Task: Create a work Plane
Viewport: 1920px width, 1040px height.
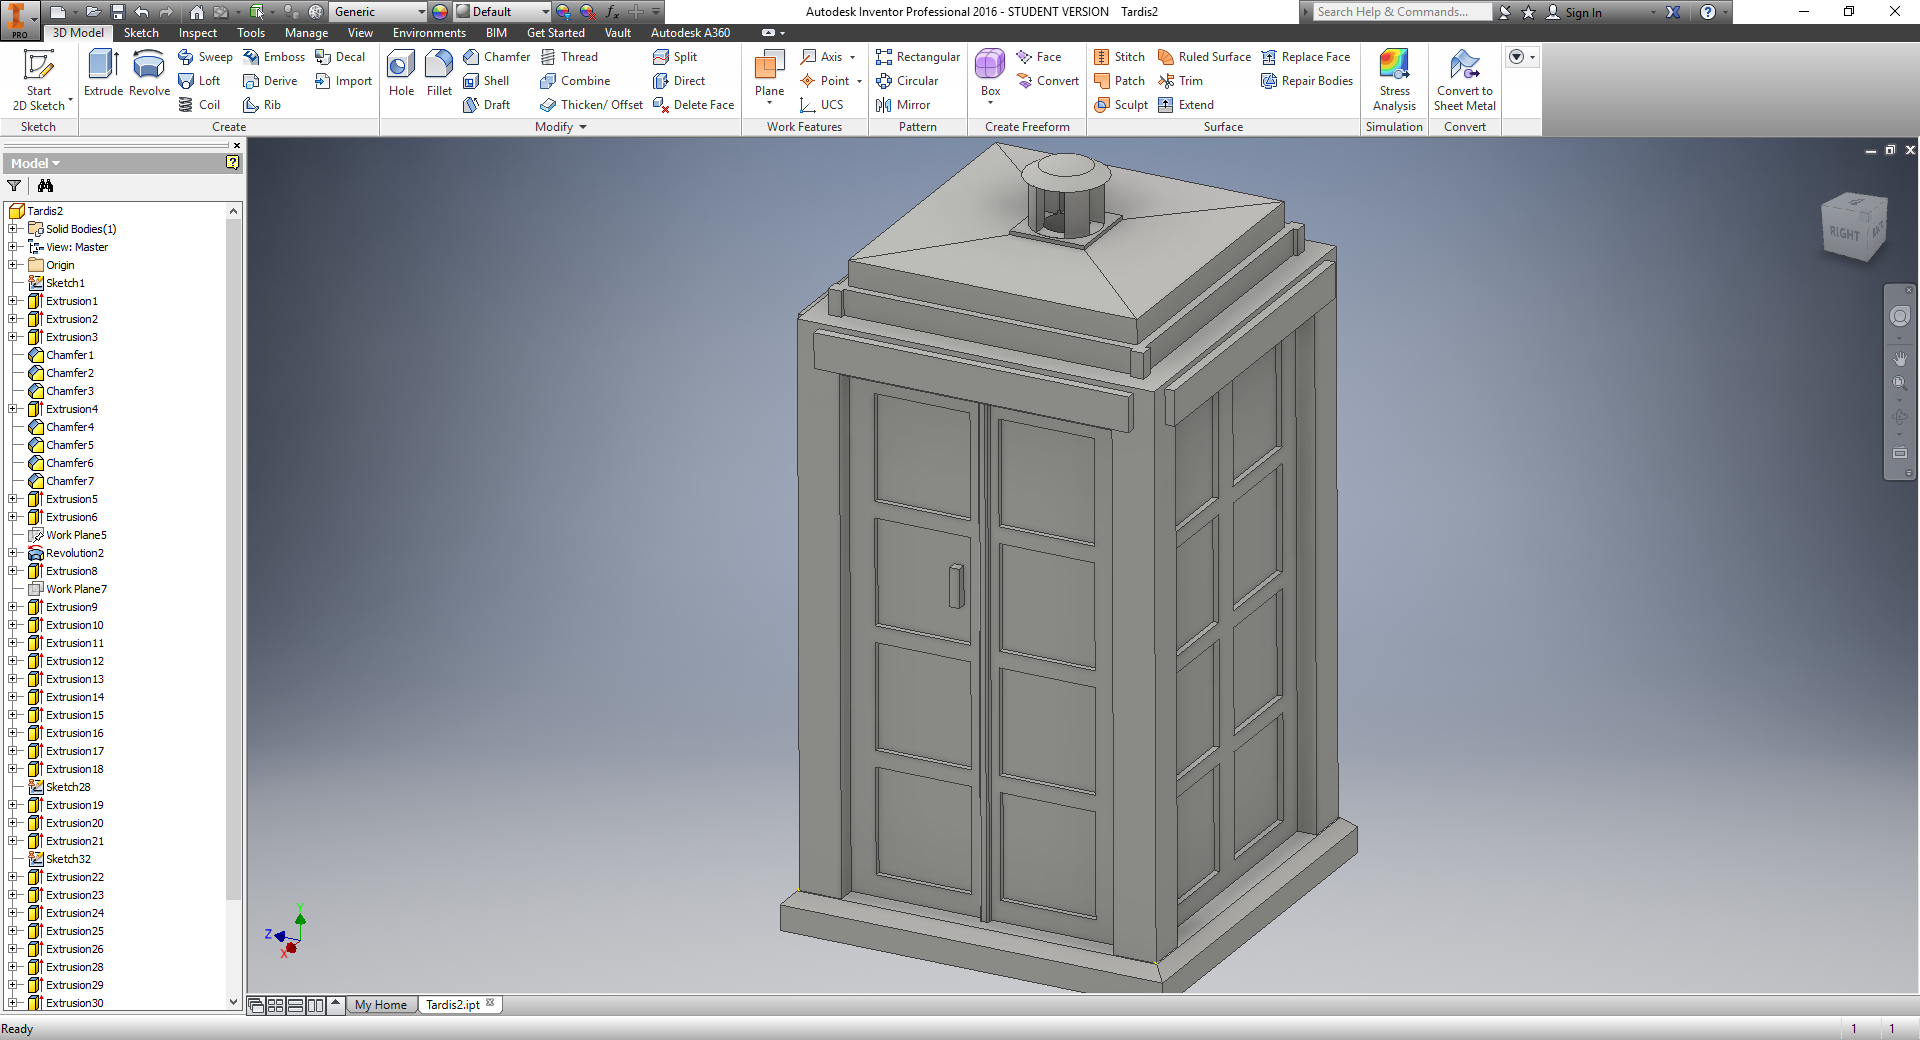Action: (x=769, y=73)
